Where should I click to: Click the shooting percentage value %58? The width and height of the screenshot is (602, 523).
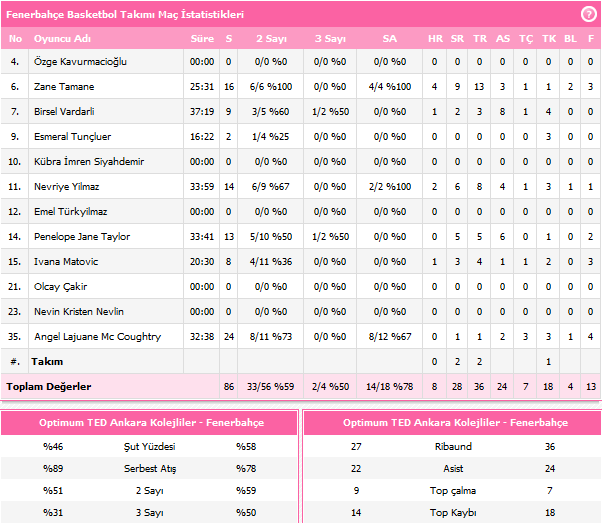tap(246, 447)
